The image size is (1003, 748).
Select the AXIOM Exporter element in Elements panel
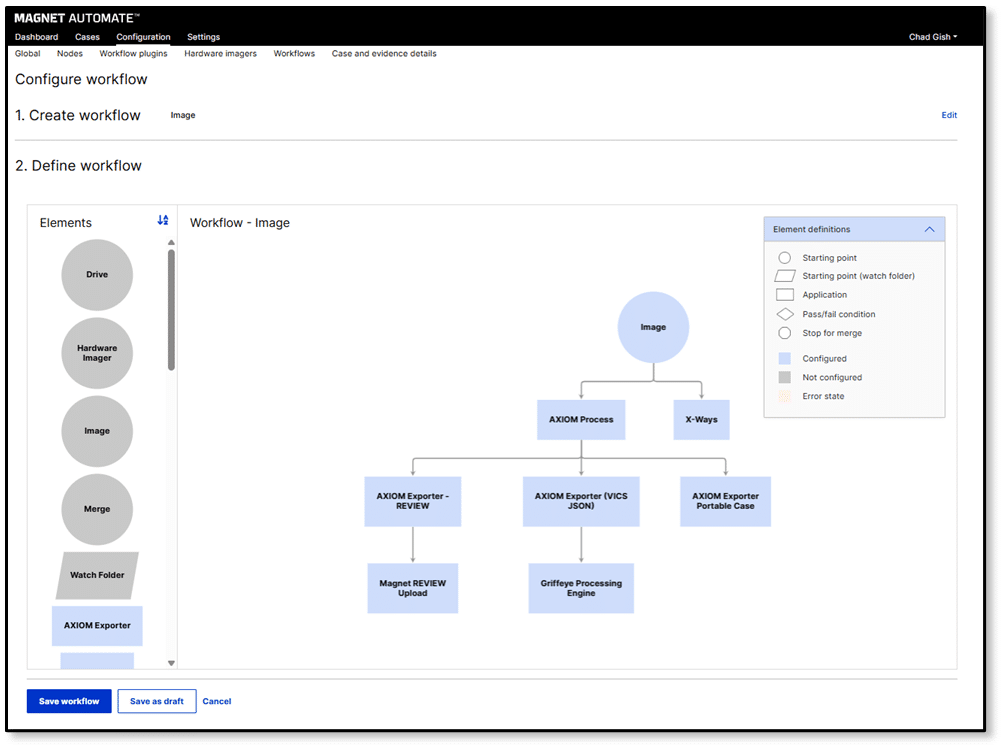97,626
